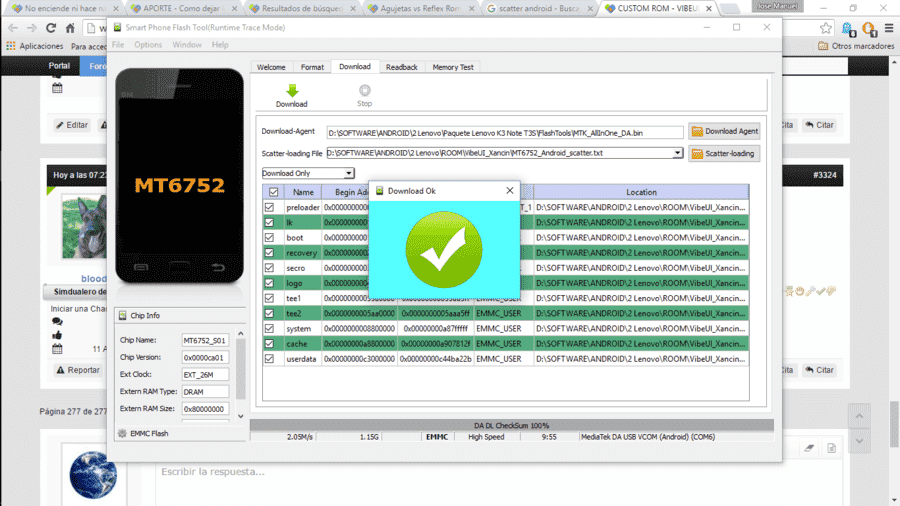Uncheck the lk partition checkbox
The image size is (900, 506).
coord(269,223)
